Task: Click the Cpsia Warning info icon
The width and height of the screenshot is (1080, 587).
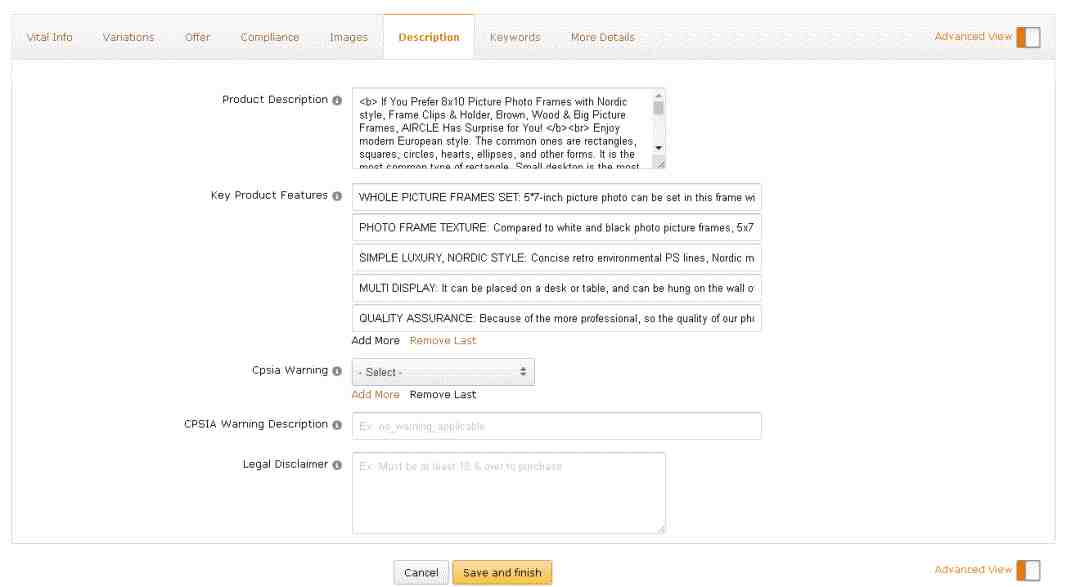Action: point(337,371)
